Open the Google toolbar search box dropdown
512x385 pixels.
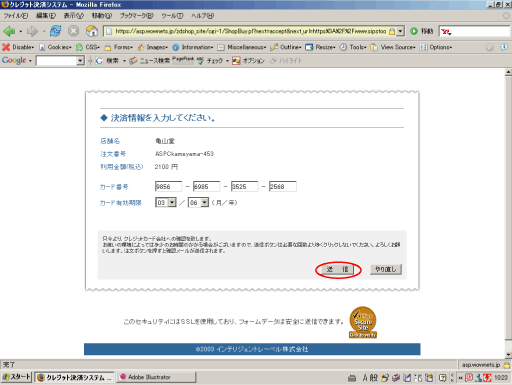80,61
